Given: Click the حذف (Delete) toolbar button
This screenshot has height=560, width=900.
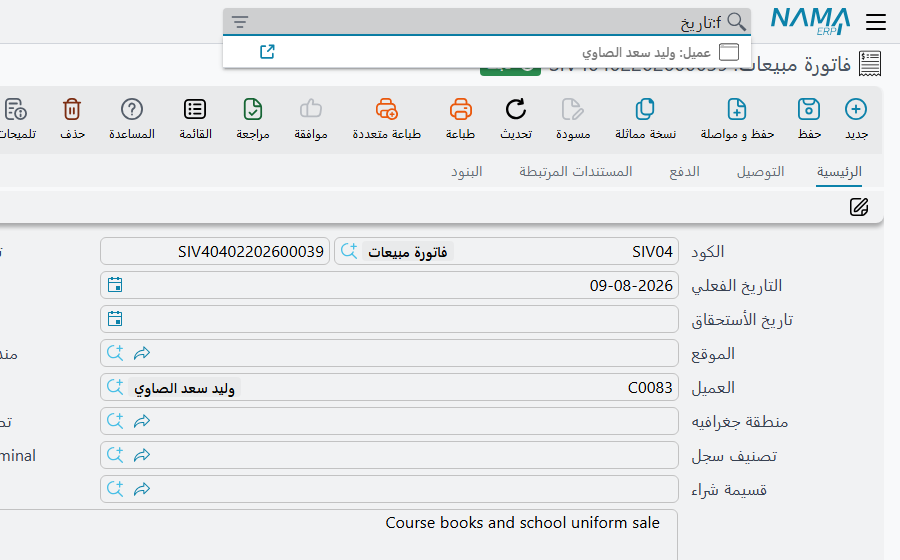Looking at the screenshot, I should click(x=72, y=119).
